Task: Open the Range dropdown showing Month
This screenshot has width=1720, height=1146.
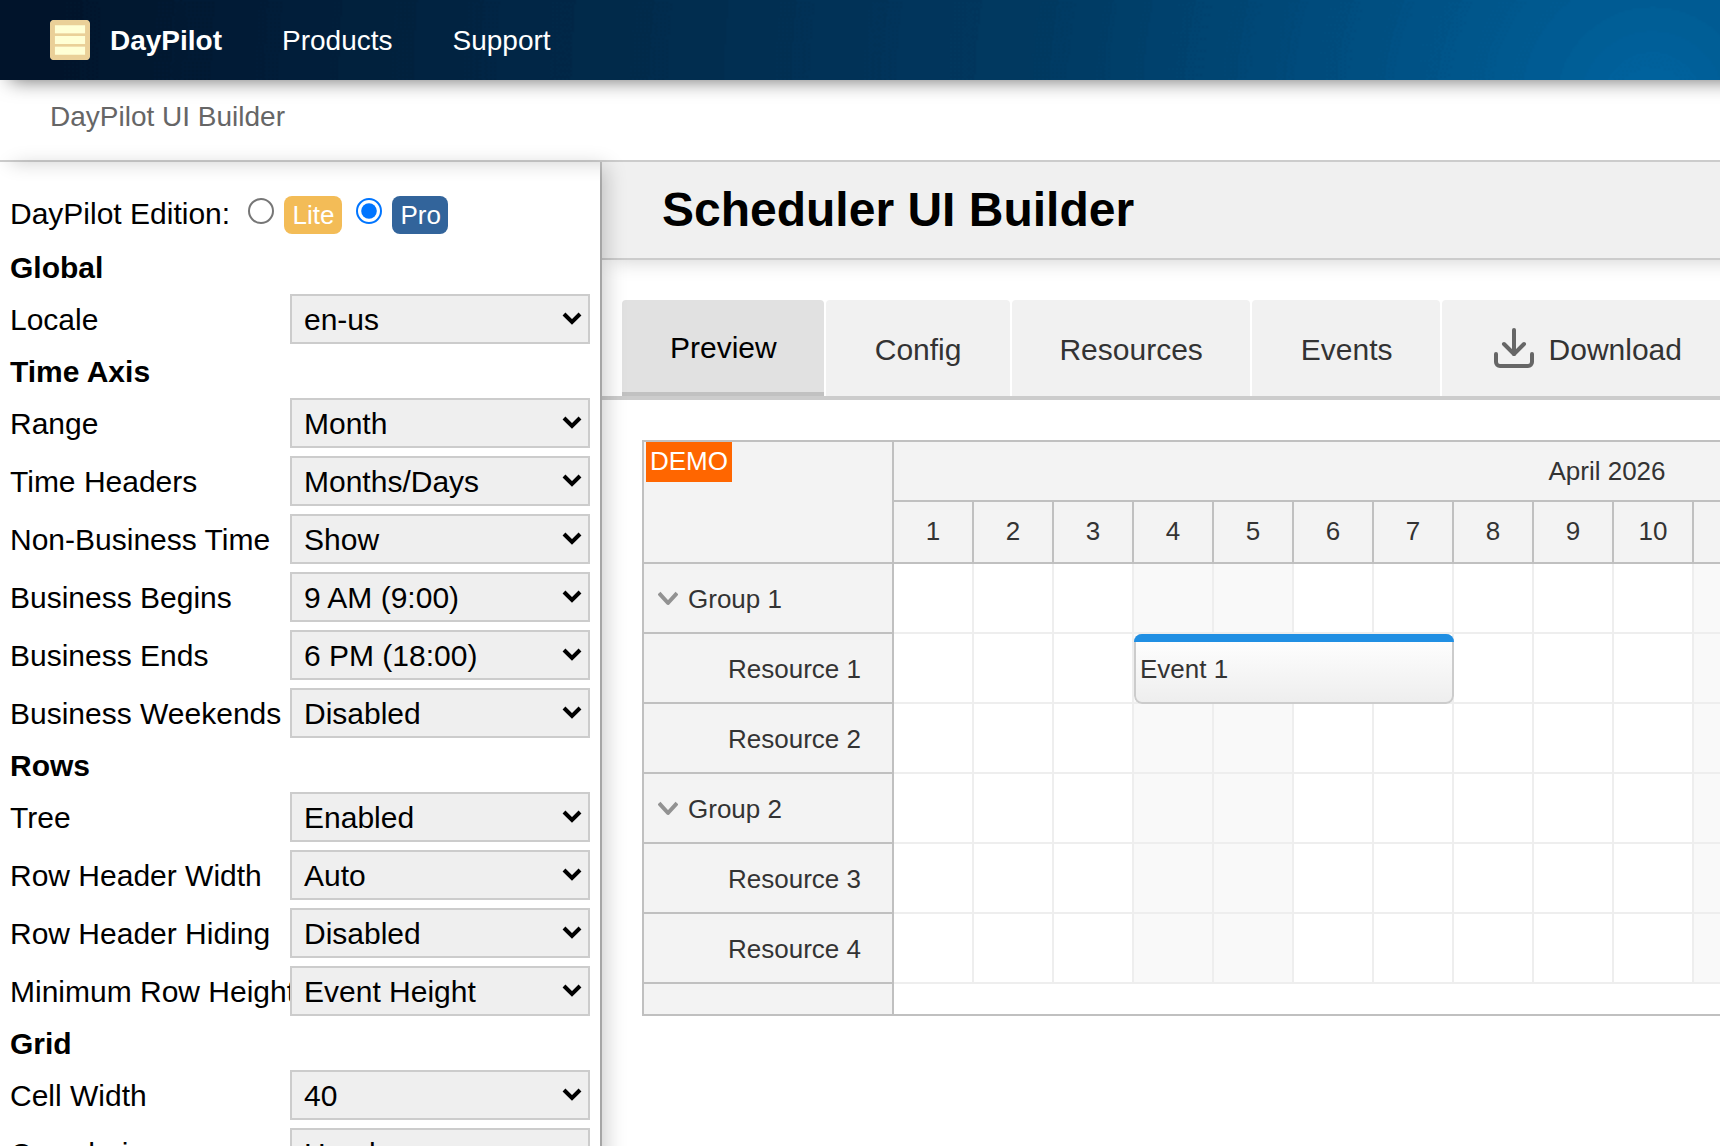Action: (x=439, y=423)
